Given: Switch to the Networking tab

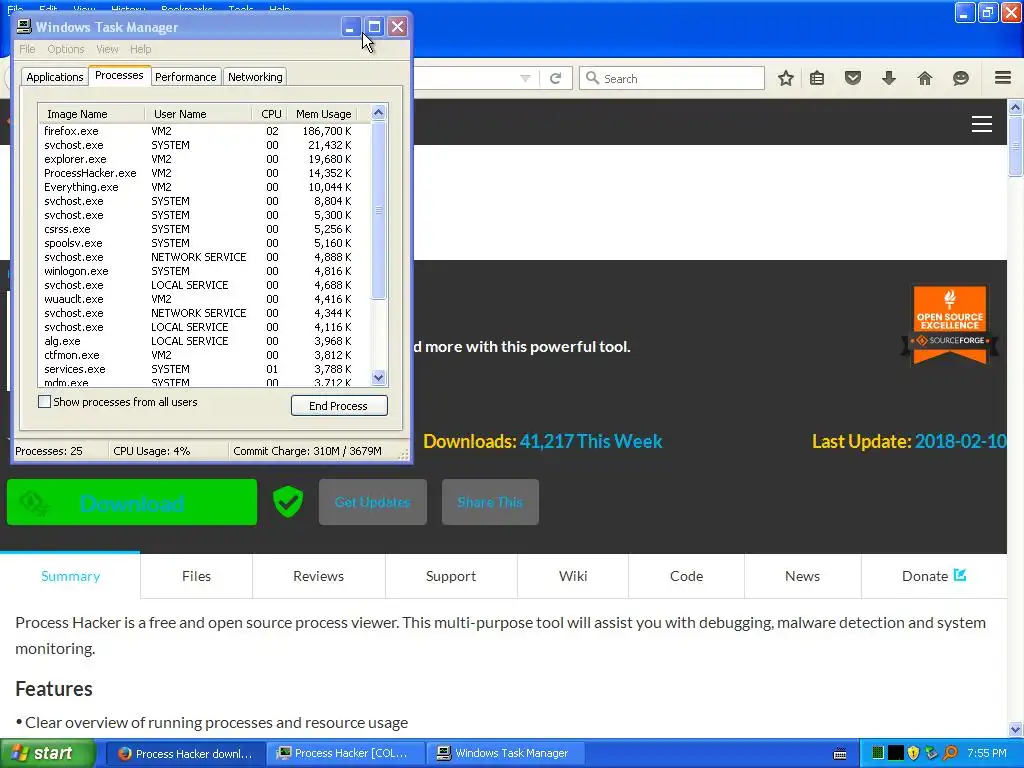Looking at the screenshot, I should [x=255, y=77].
